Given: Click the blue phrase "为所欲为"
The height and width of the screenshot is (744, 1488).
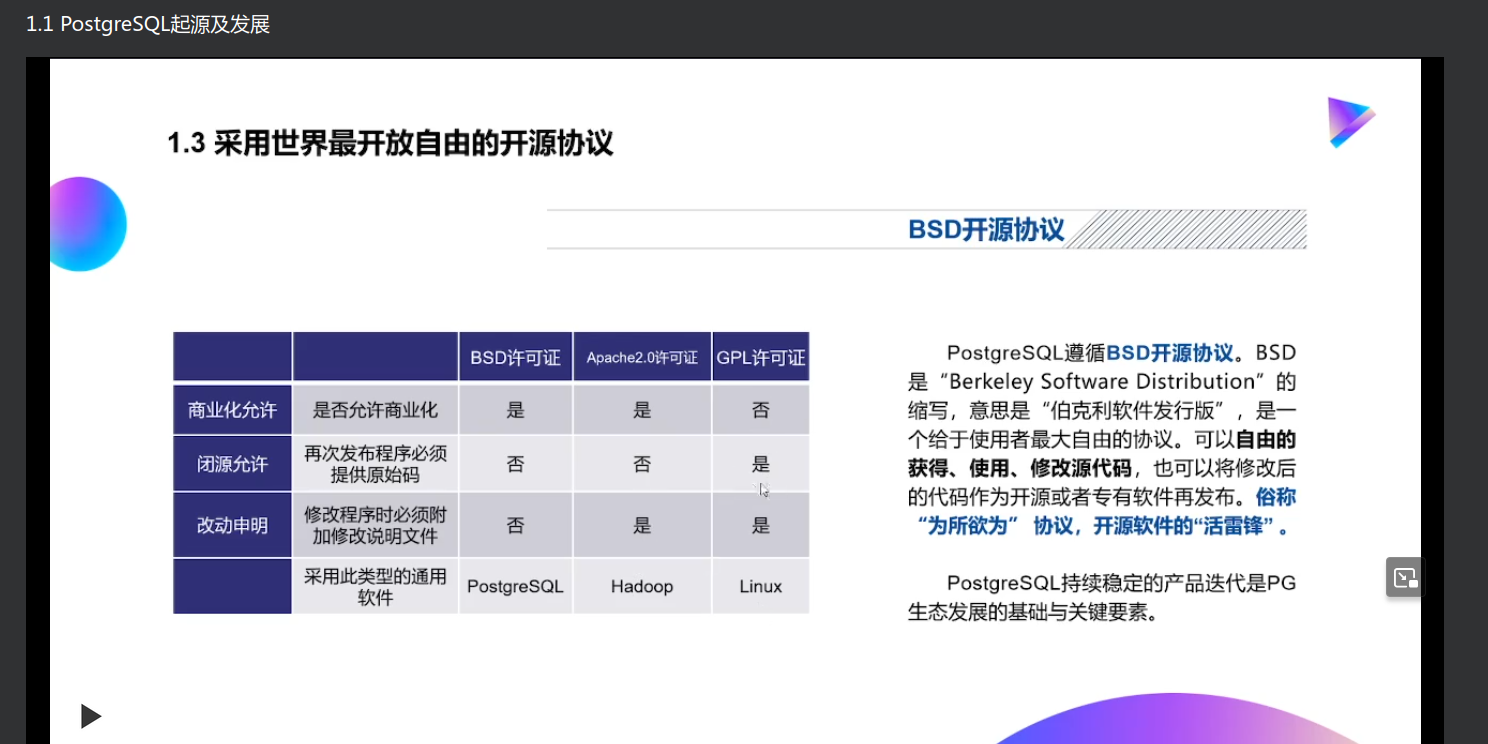Looking at the screenshot, I should (970, 527).
